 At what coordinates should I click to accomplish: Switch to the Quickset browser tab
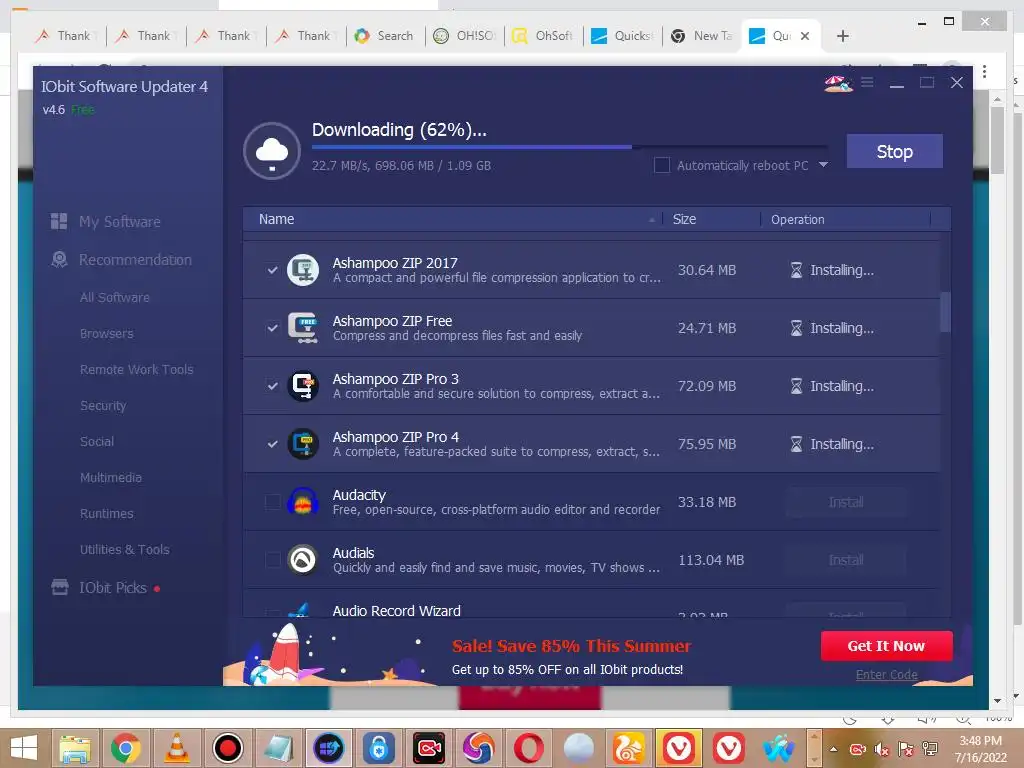pyautogui.click(x=623, y=36)
